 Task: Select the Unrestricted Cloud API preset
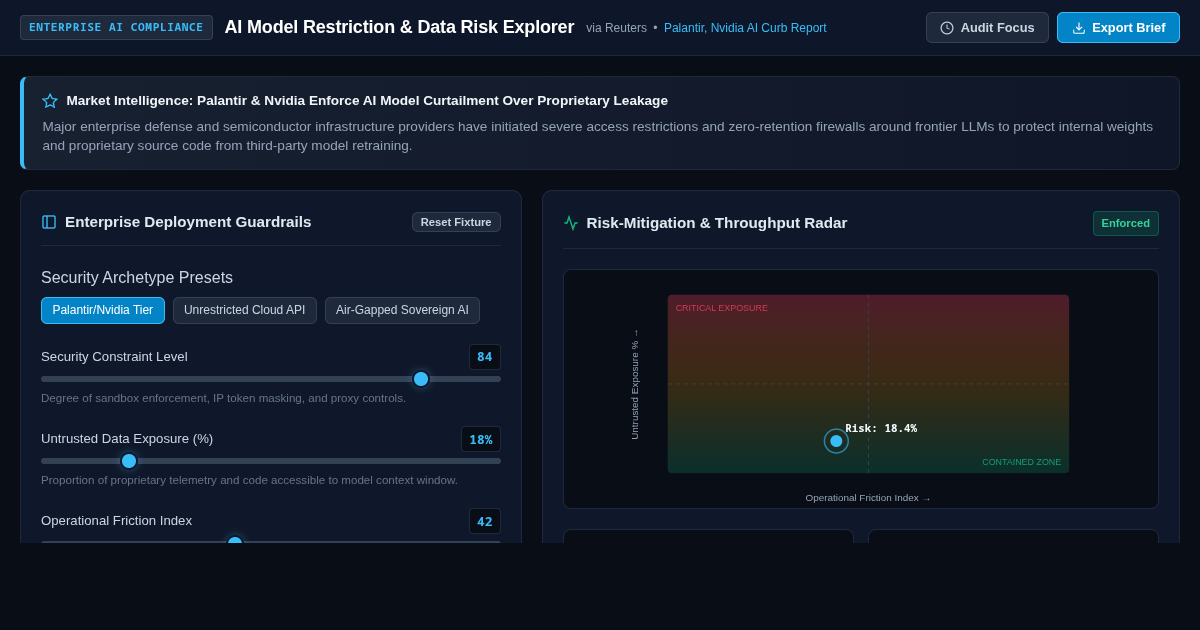245,310
